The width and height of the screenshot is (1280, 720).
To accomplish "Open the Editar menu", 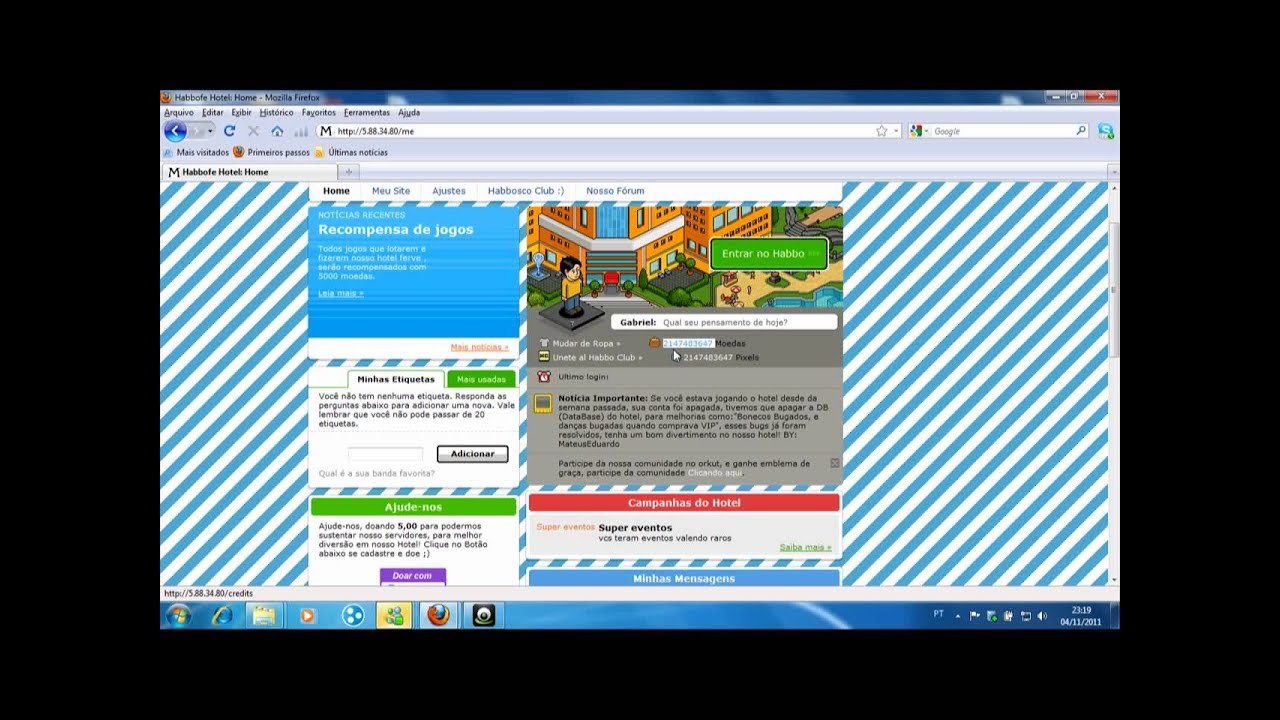I will [213, 113].
